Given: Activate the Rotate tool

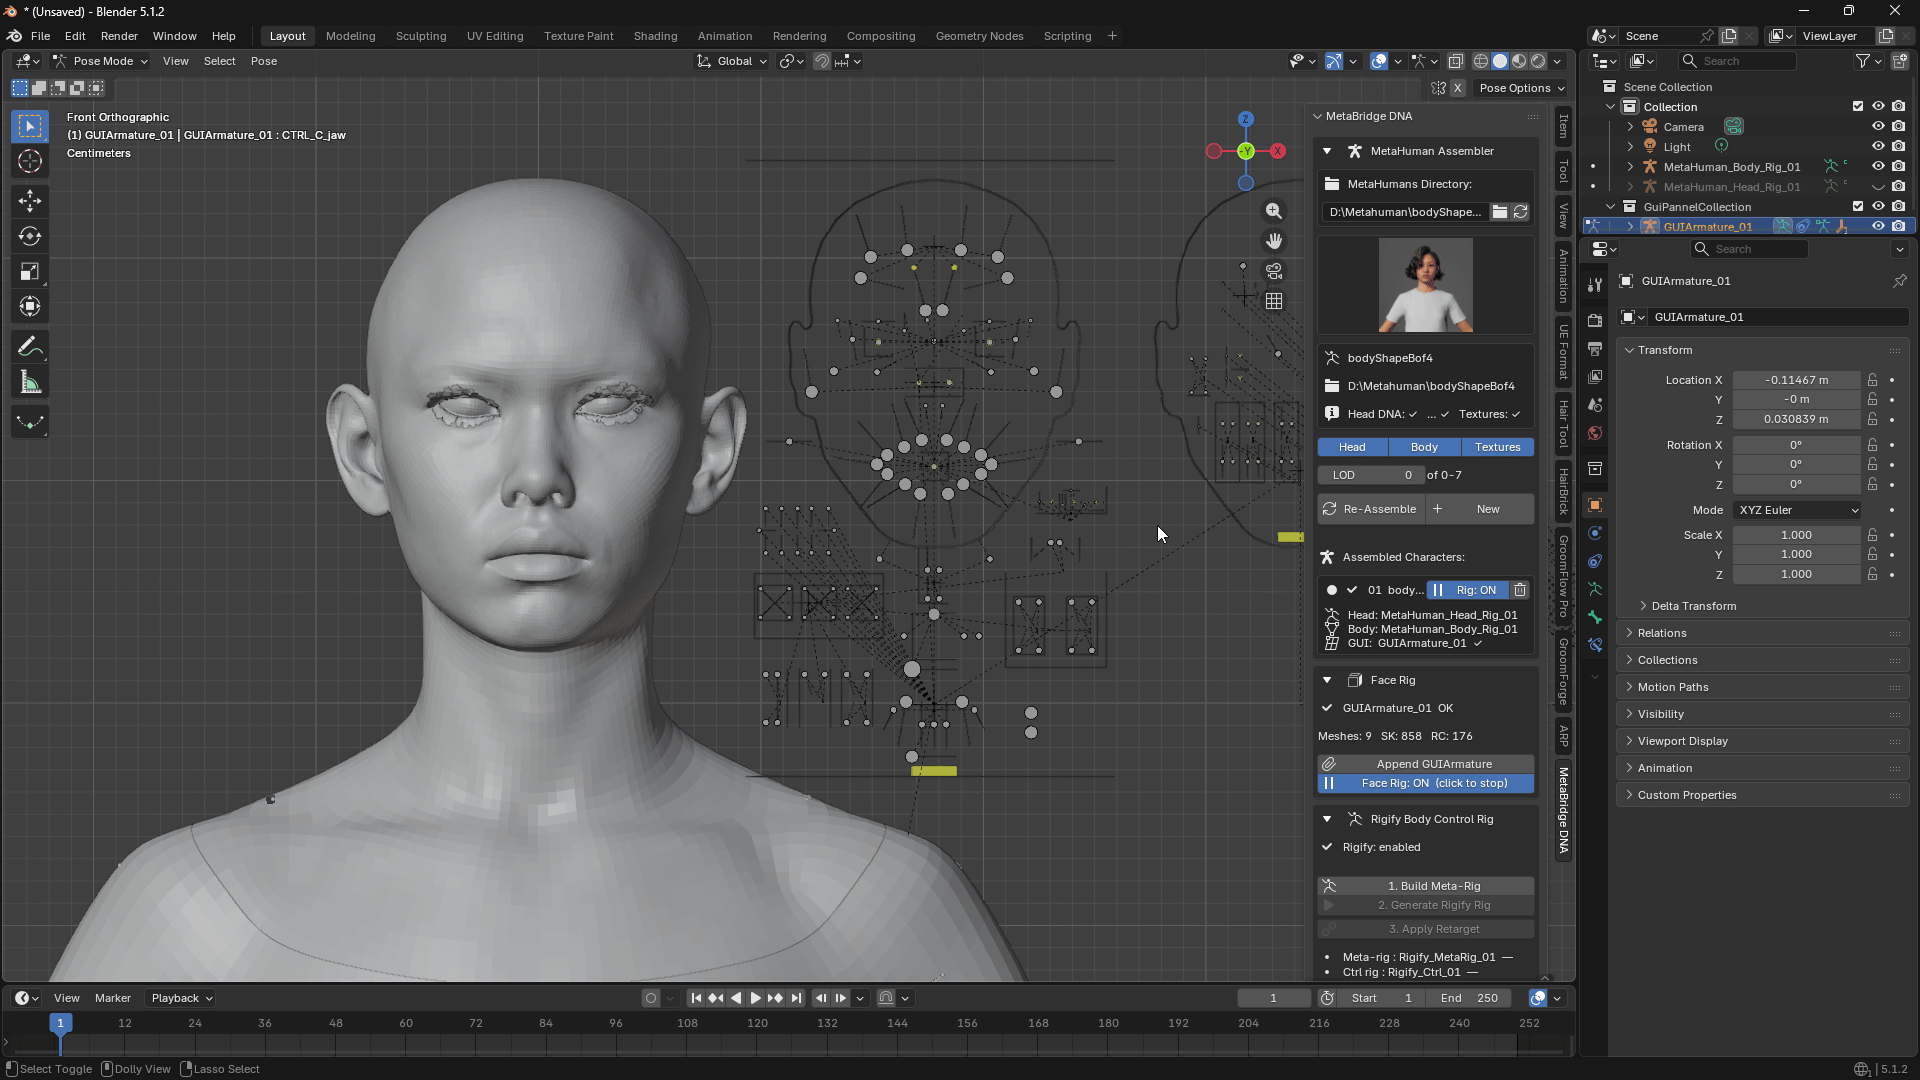Looking at the screenshot, I should tap(30, 236).
